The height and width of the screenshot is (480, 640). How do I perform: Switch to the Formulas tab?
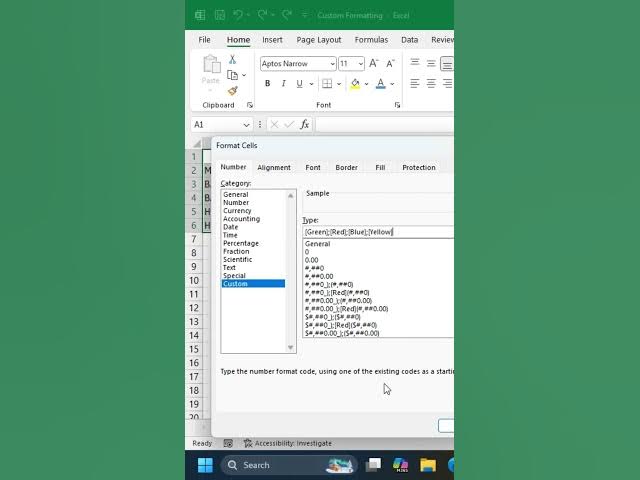coord(371,40)
